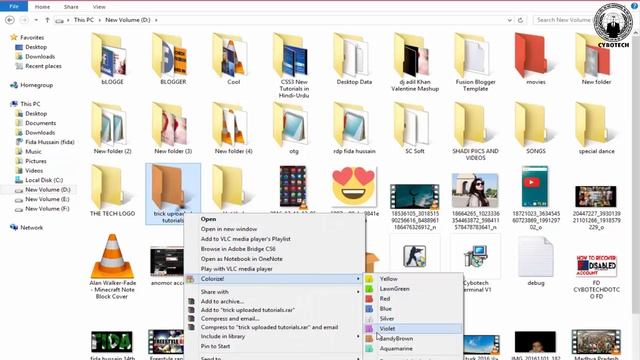Select the heart-eyes emoji image thumbnail
Viewport: 640px width, 360px height.
coord(353,187)
